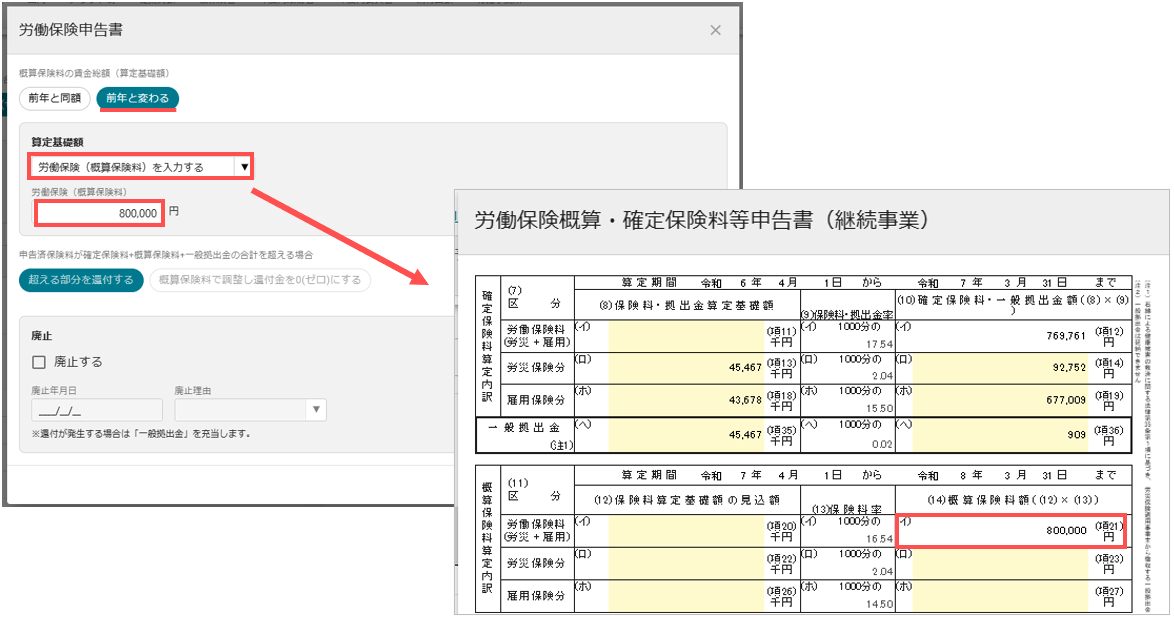Click the 92,752 確定保険料 cell
The width and height of the screenshot is (1174, 619).
click(1000, 368)
